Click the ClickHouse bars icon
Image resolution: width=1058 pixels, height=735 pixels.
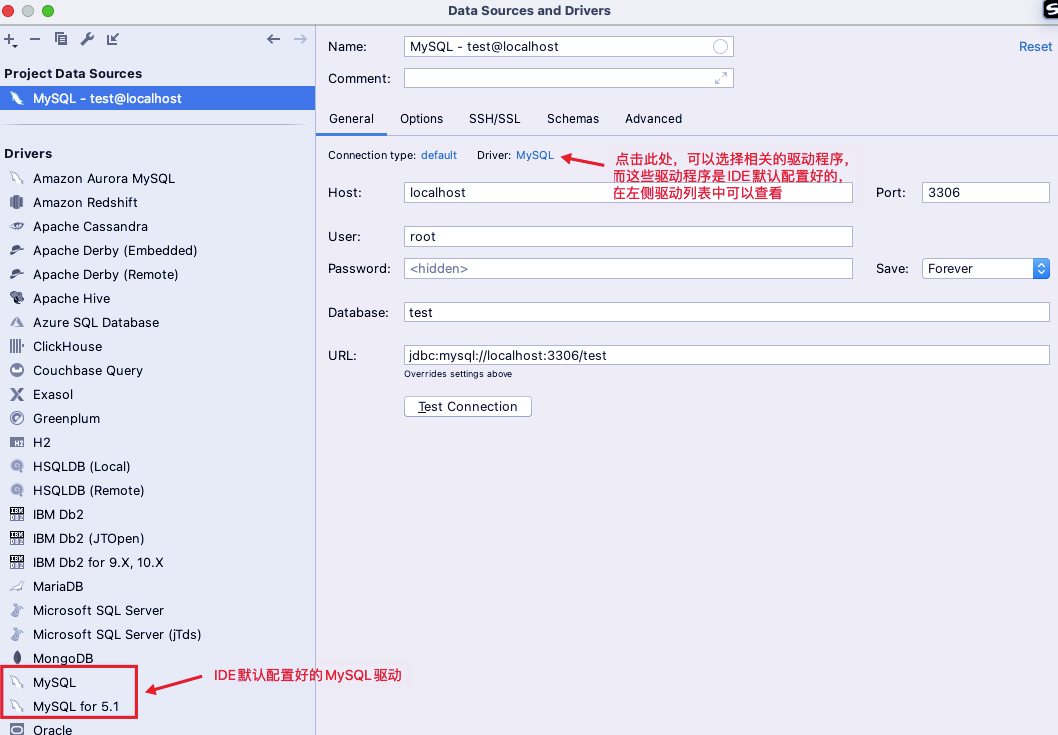click(17, 346)
